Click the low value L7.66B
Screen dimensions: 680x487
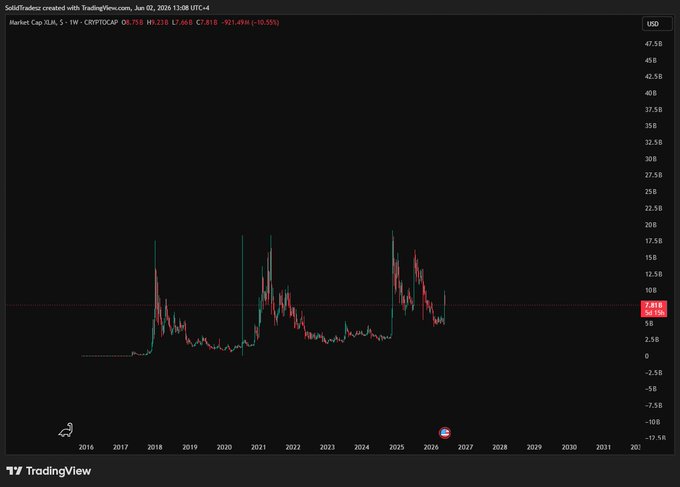point(182,22)
